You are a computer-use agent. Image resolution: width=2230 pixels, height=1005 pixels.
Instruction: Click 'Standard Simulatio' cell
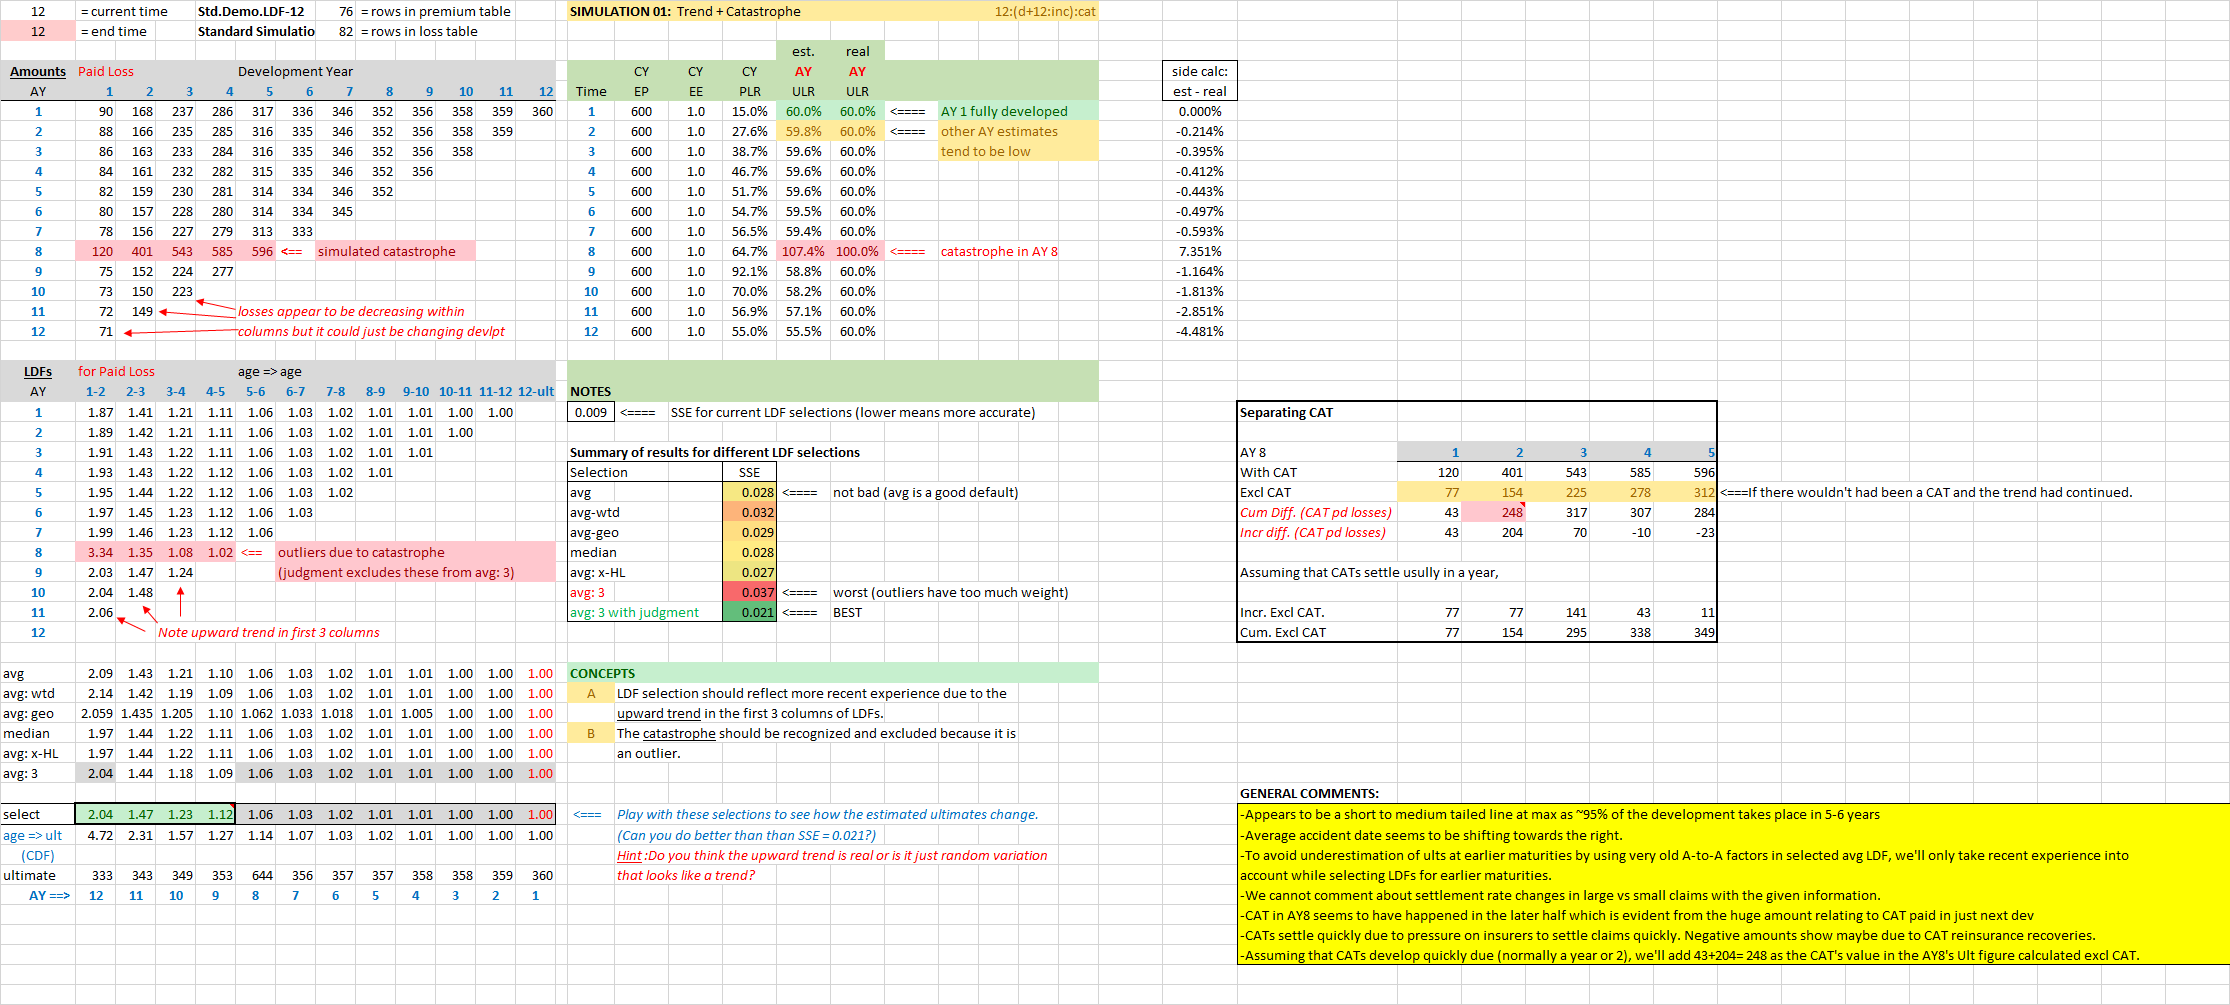(256, 31)
